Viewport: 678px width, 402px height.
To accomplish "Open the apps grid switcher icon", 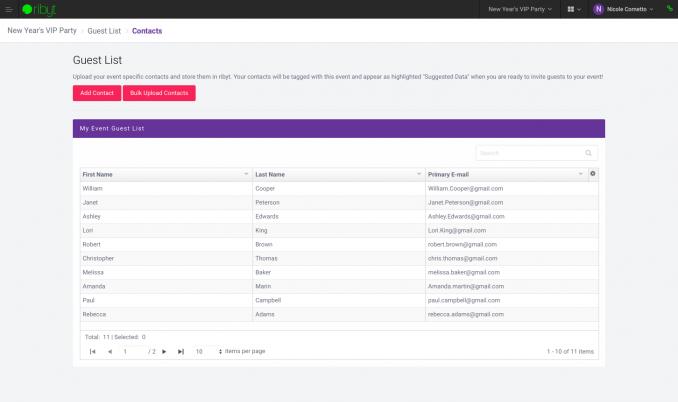I will click(572, 9).
